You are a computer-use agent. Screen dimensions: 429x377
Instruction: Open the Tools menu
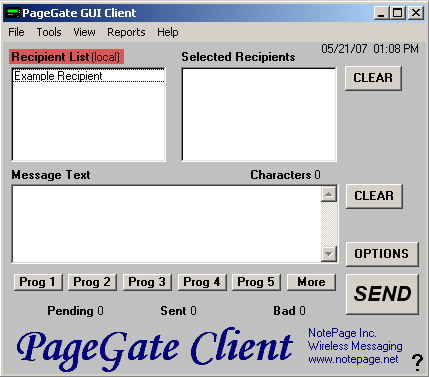pyautogui.click(x=49, y=32)
